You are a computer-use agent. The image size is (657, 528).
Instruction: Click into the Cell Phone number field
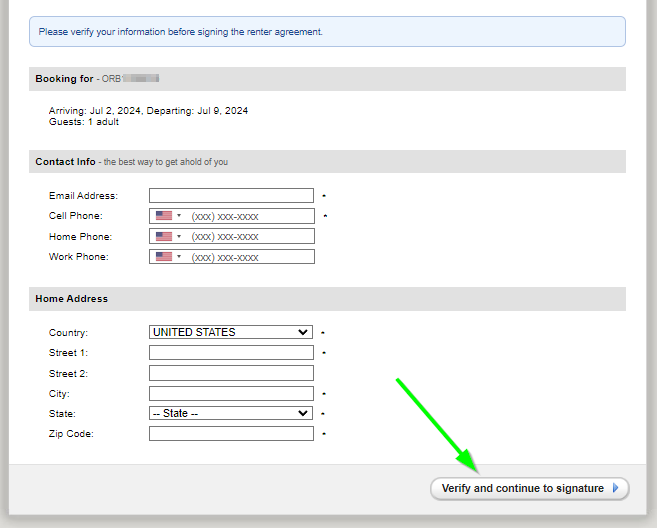coord(250,216)
